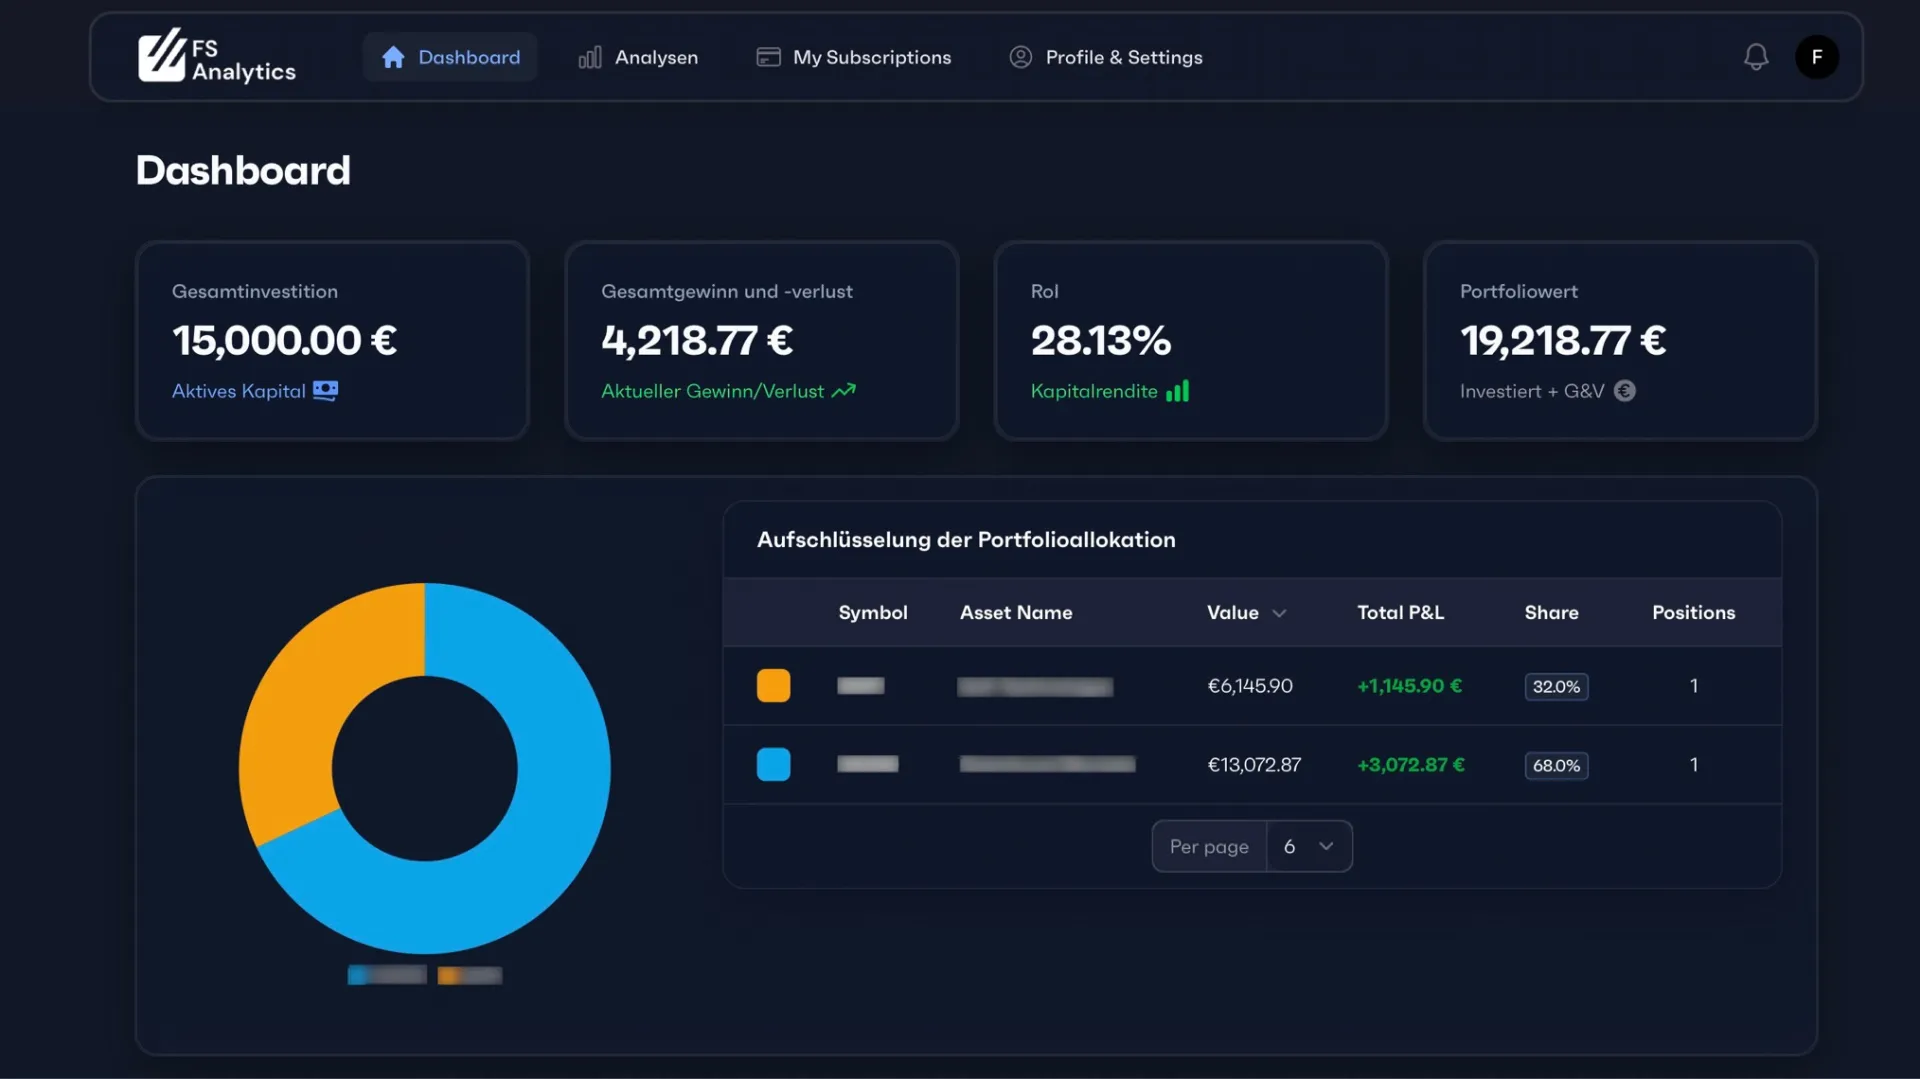Click the FS Analytics logo
This screenshot has height=1079, width=1920.
click(x=216, y=57)
